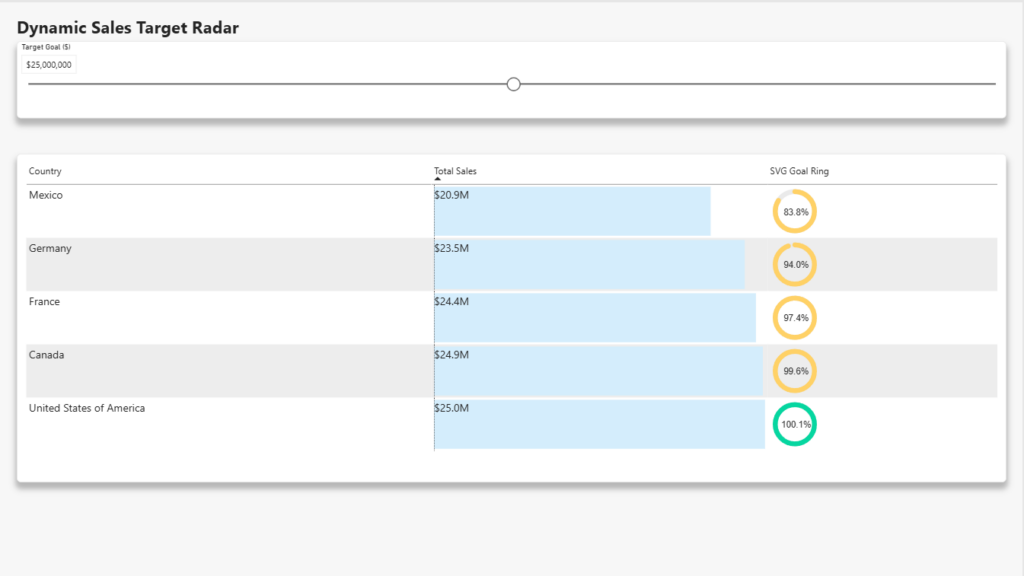Click the $25,000,000 target goal input box

tap(49, 65)
